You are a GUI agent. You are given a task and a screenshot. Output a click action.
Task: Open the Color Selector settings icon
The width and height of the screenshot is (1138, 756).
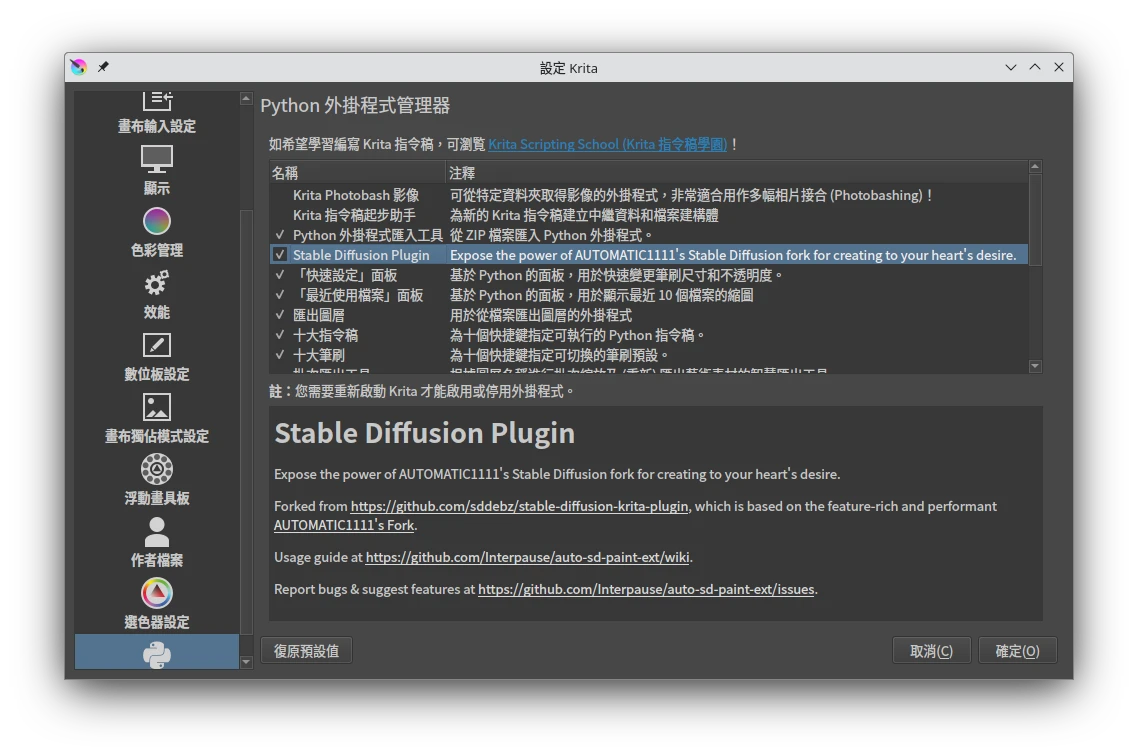(x=157, y=594)
